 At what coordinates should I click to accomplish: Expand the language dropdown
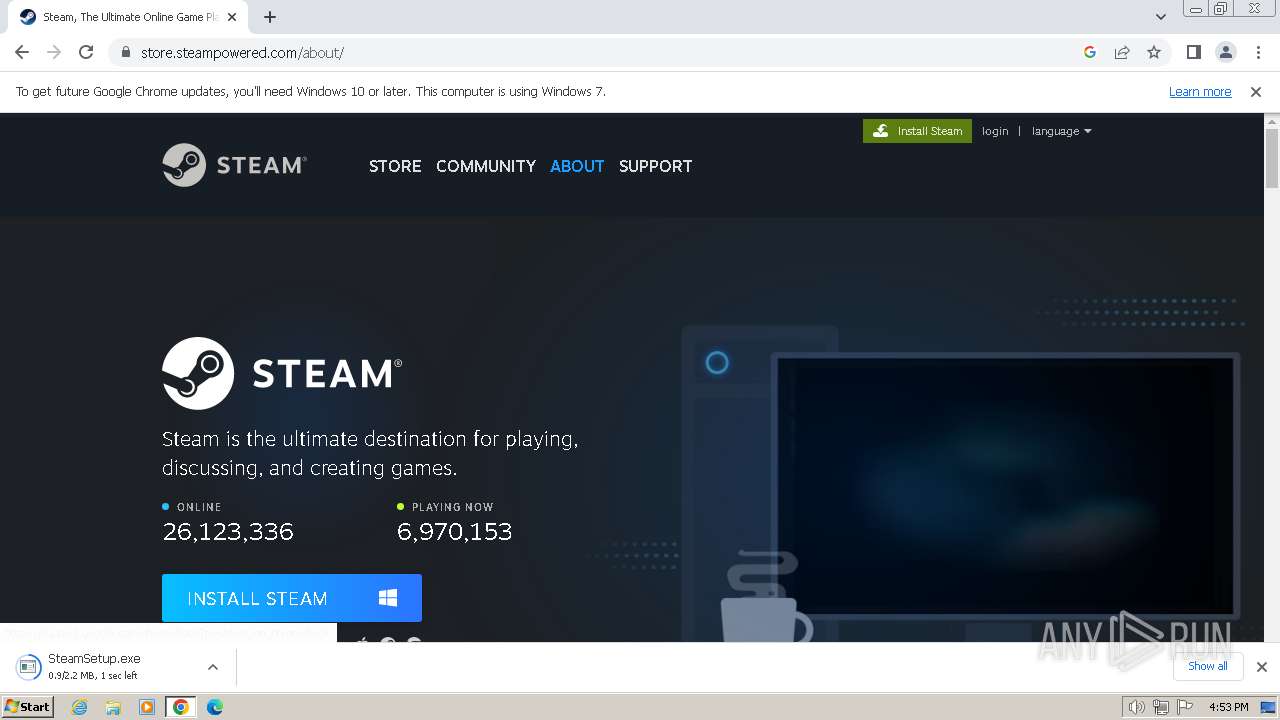click(1061, 131)
